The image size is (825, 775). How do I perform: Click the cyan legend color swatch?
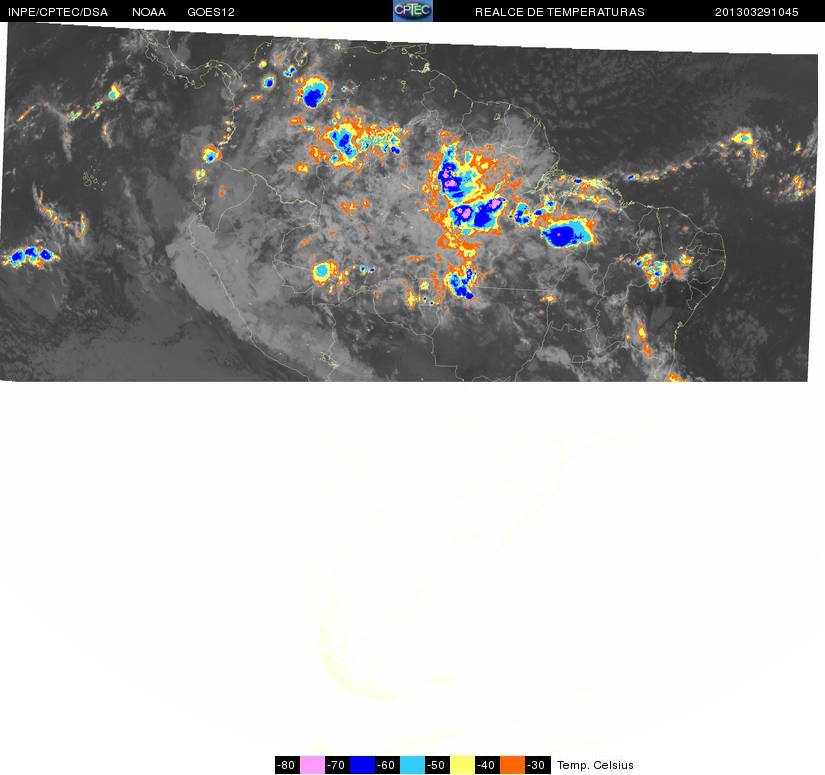coord(412,765)
